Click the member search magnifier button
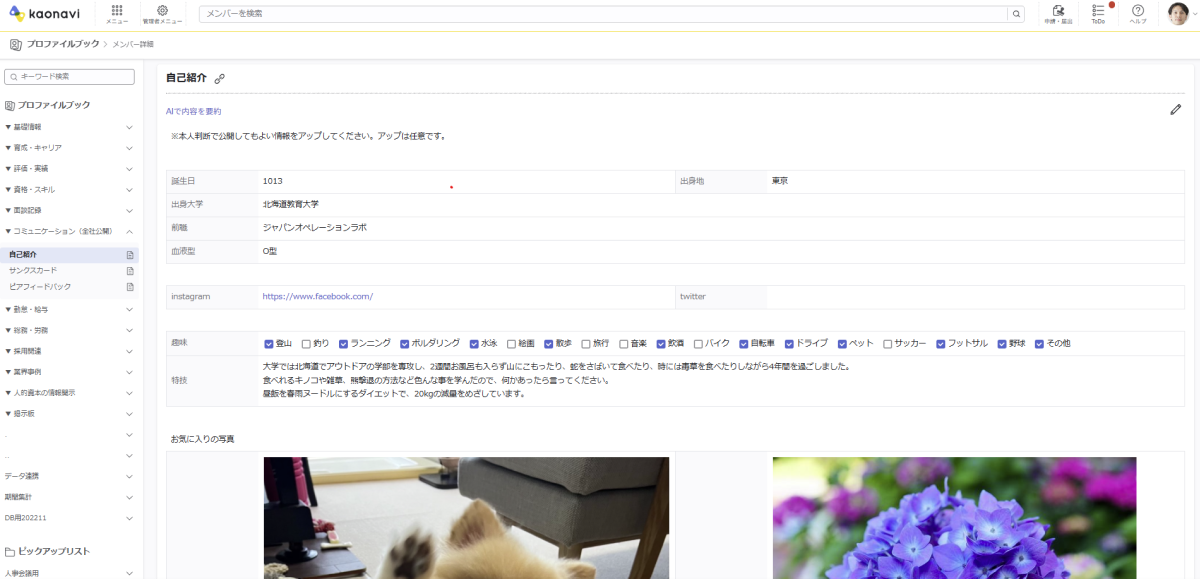This screenshot has width=1200, height=580. [x=1017, y=14]
